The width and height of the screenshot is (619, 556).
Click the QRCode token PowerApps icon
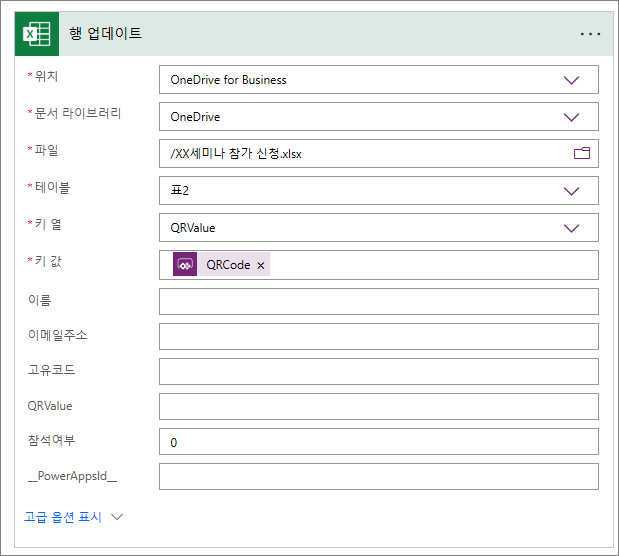[x=185, y=264]
